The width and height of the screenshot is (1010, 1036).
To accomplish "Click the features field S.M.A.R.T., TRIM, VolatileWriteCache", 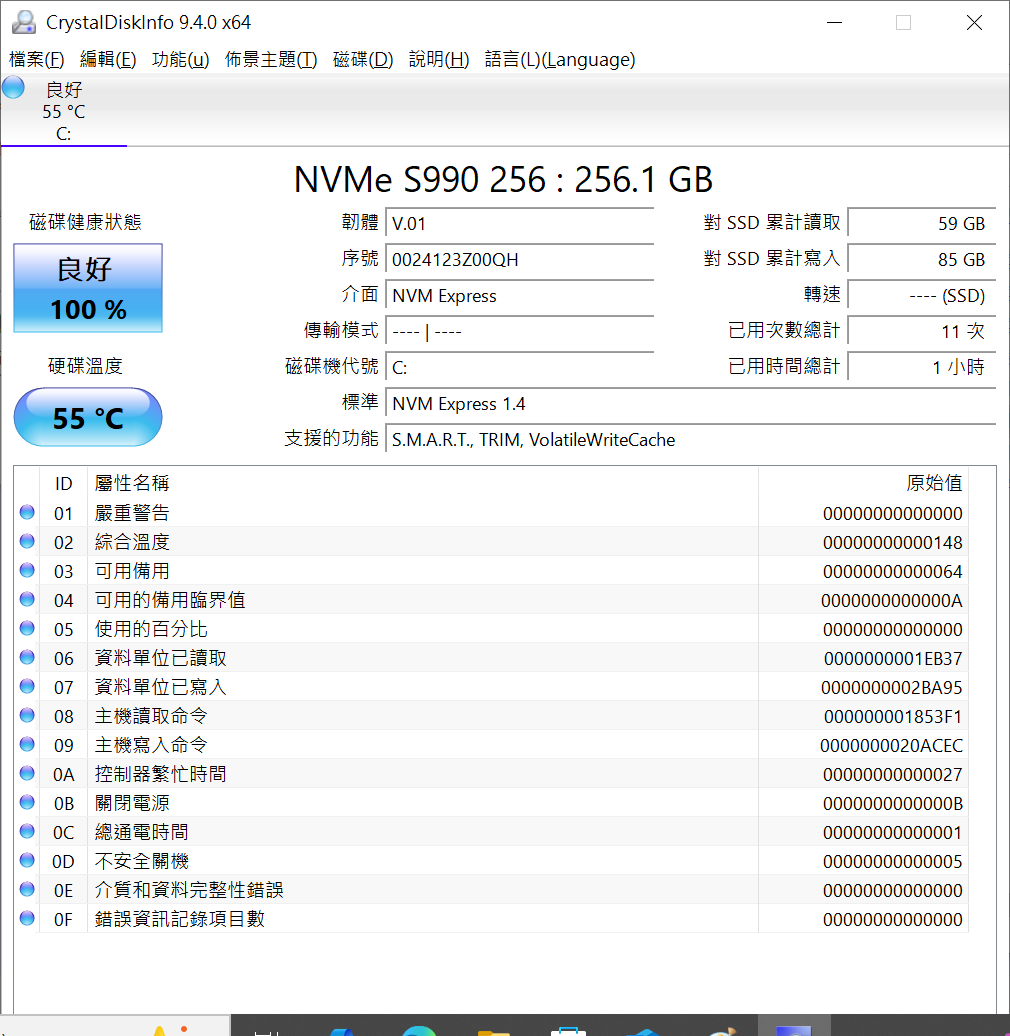I will point(691,439).
